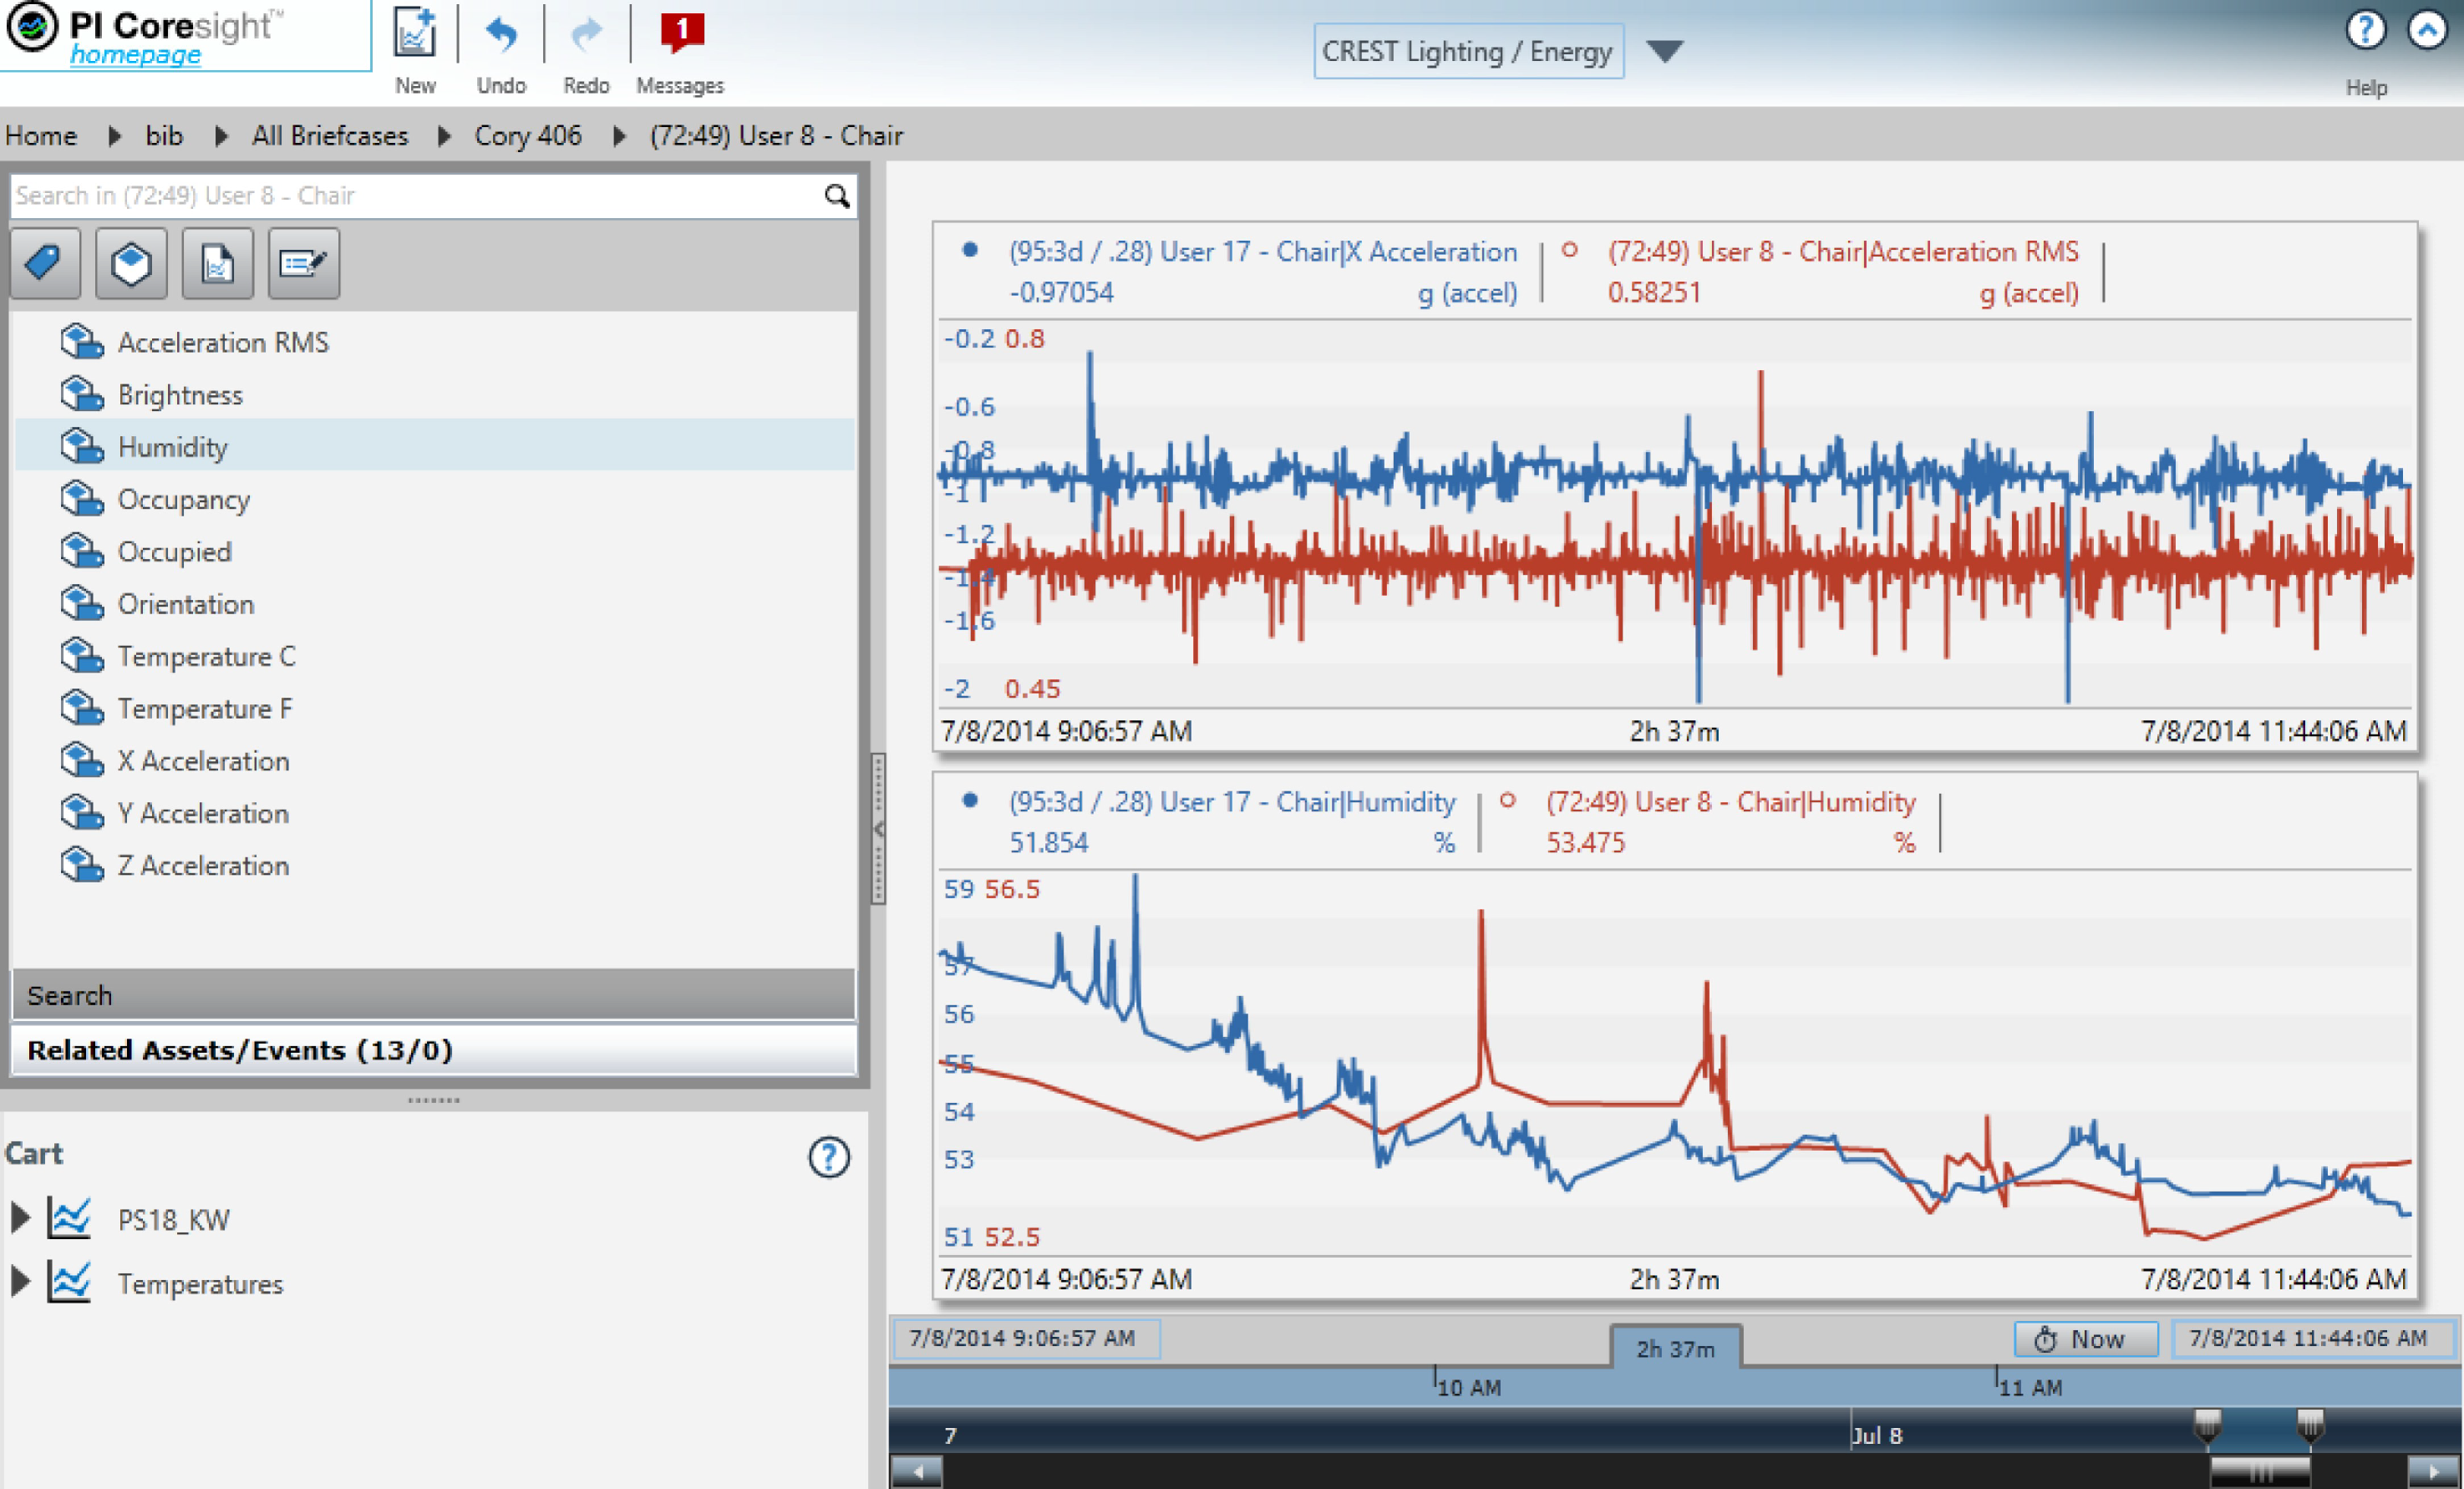
Task: Click the magnifier search icon
Action: pos(836,196)
